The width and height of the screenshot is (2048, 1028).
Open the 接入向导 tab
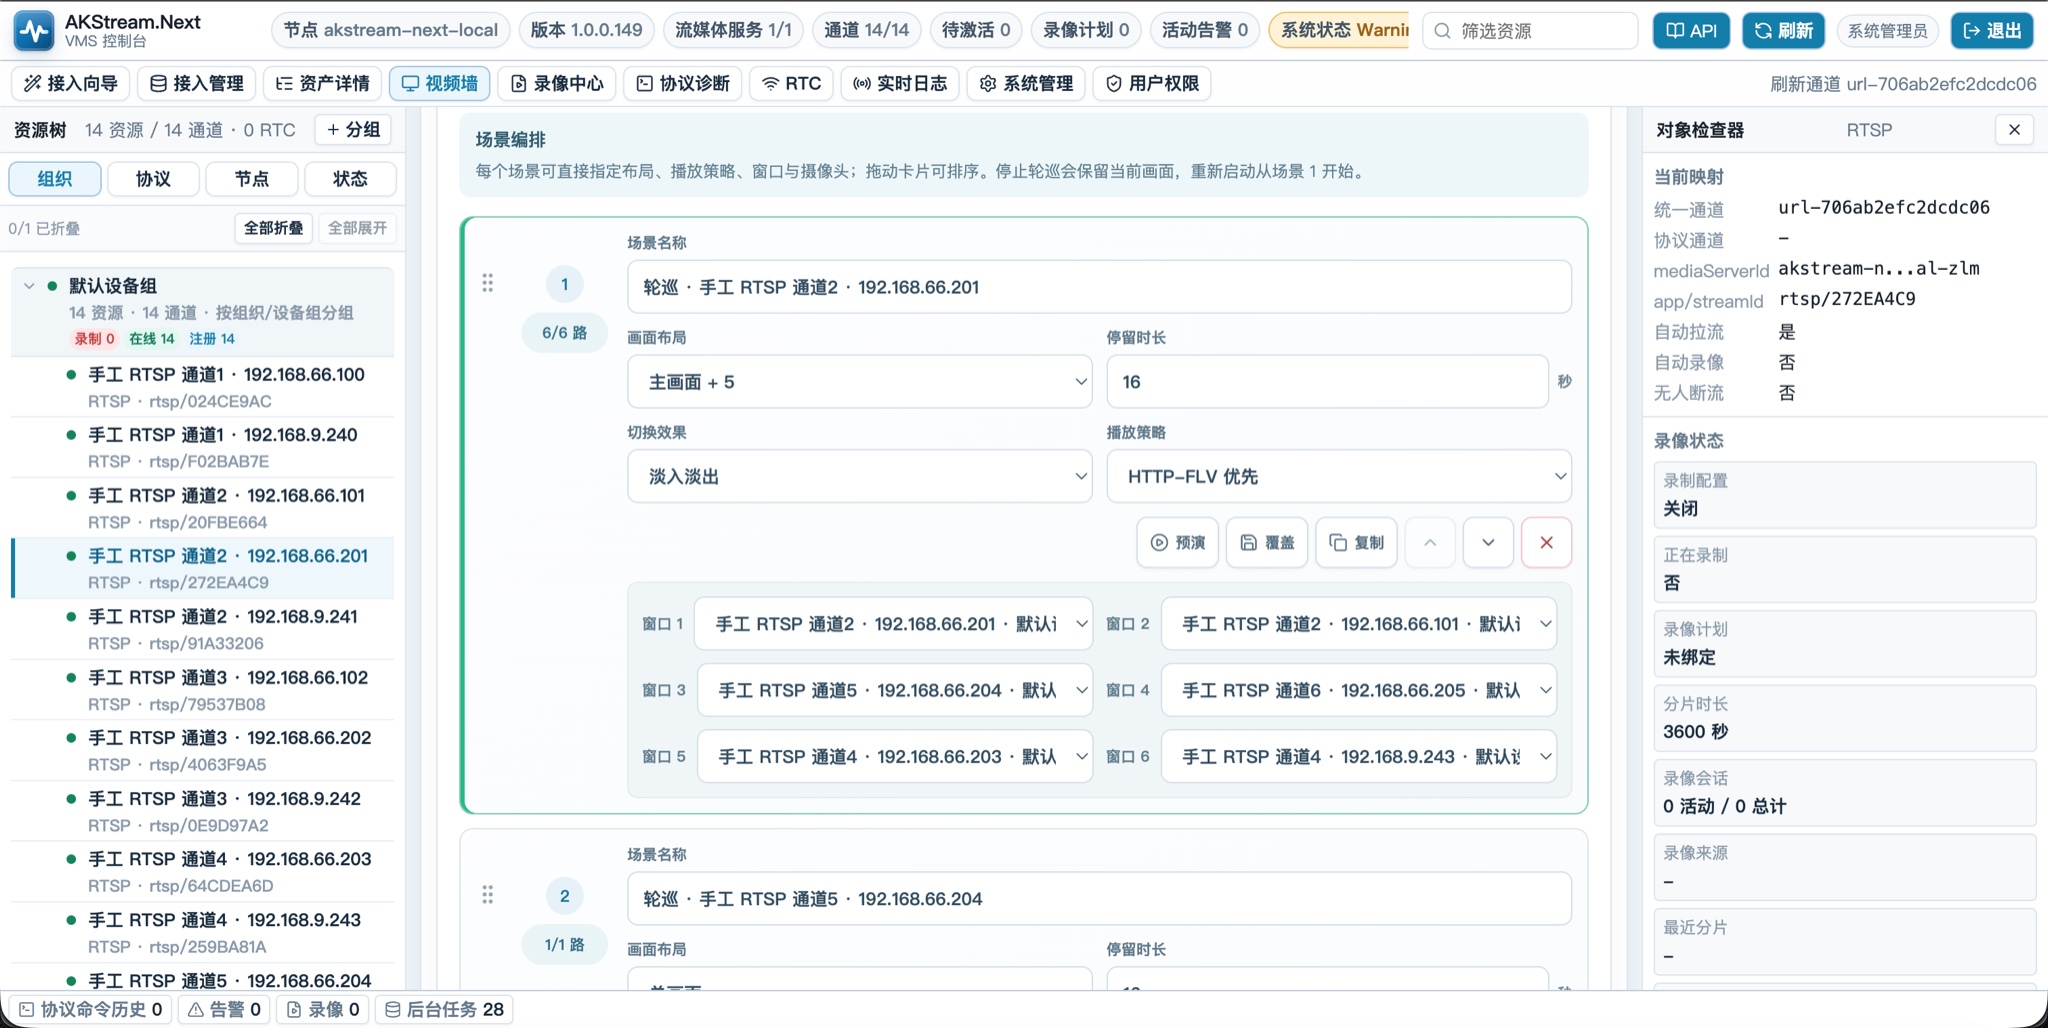[x=71, y=84]
